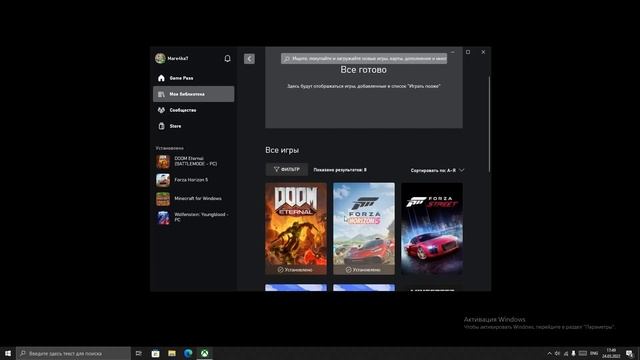640x360 pixels.
Task: Open Forza Horizon 5 from the installed list
Action: pos(193,180)
